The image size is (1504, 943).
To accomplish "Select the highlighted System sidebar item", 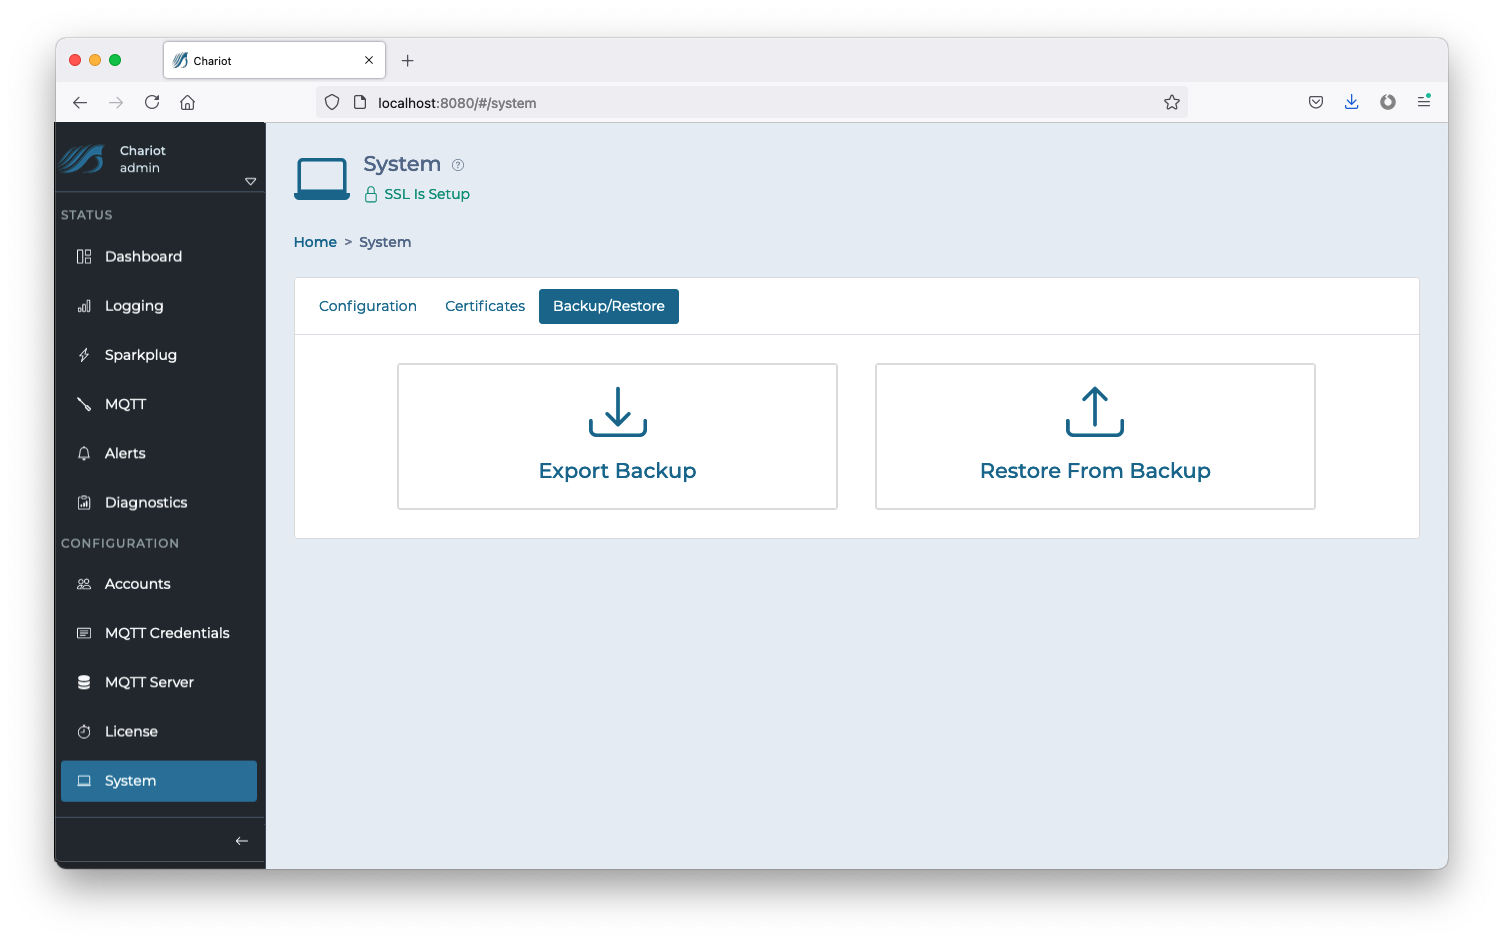I will 159,781.
